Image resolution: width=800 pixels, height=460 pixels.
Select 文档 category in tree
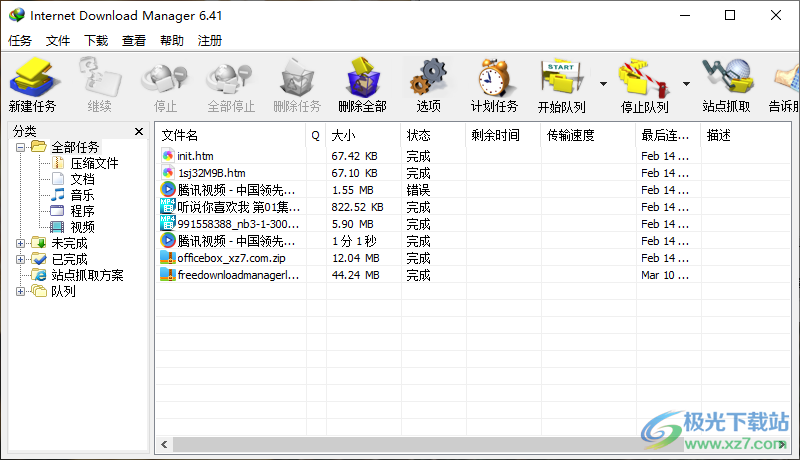(x=82, y=179)
